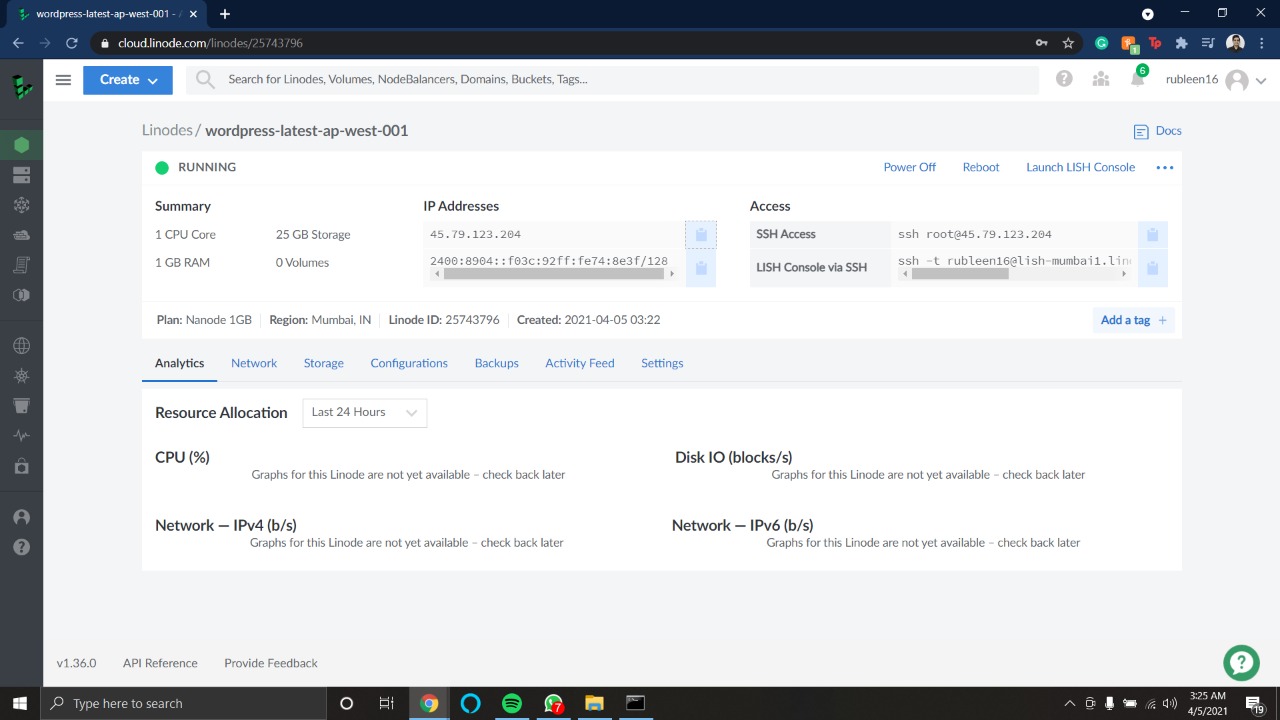Image resolution: width=1280 pixels, height=720 pixels.
Task: Open Firewalls icon in sidebar
Action: click(x=21, y=235)
